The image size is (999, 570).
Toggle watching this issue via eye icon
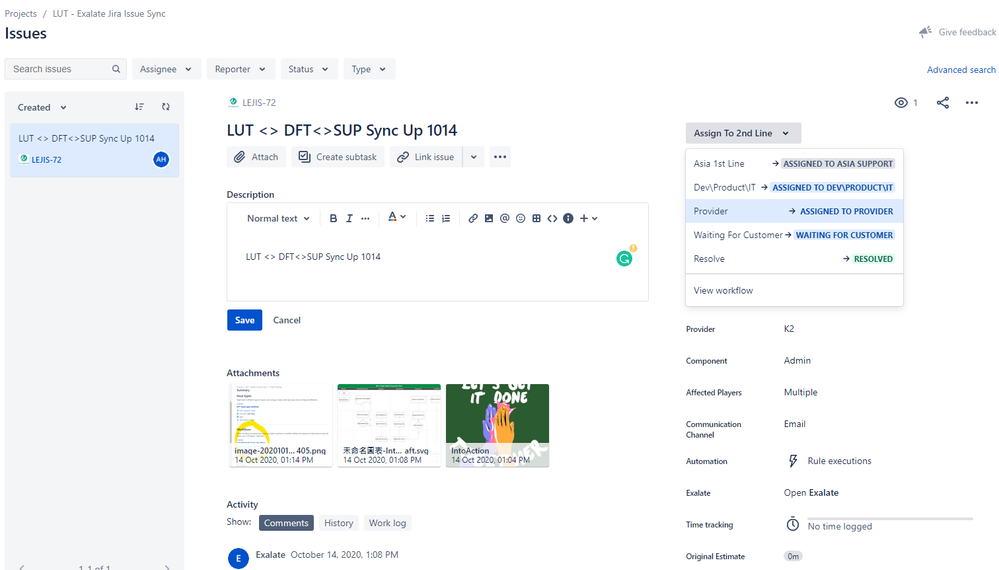[x=901, y=103]
